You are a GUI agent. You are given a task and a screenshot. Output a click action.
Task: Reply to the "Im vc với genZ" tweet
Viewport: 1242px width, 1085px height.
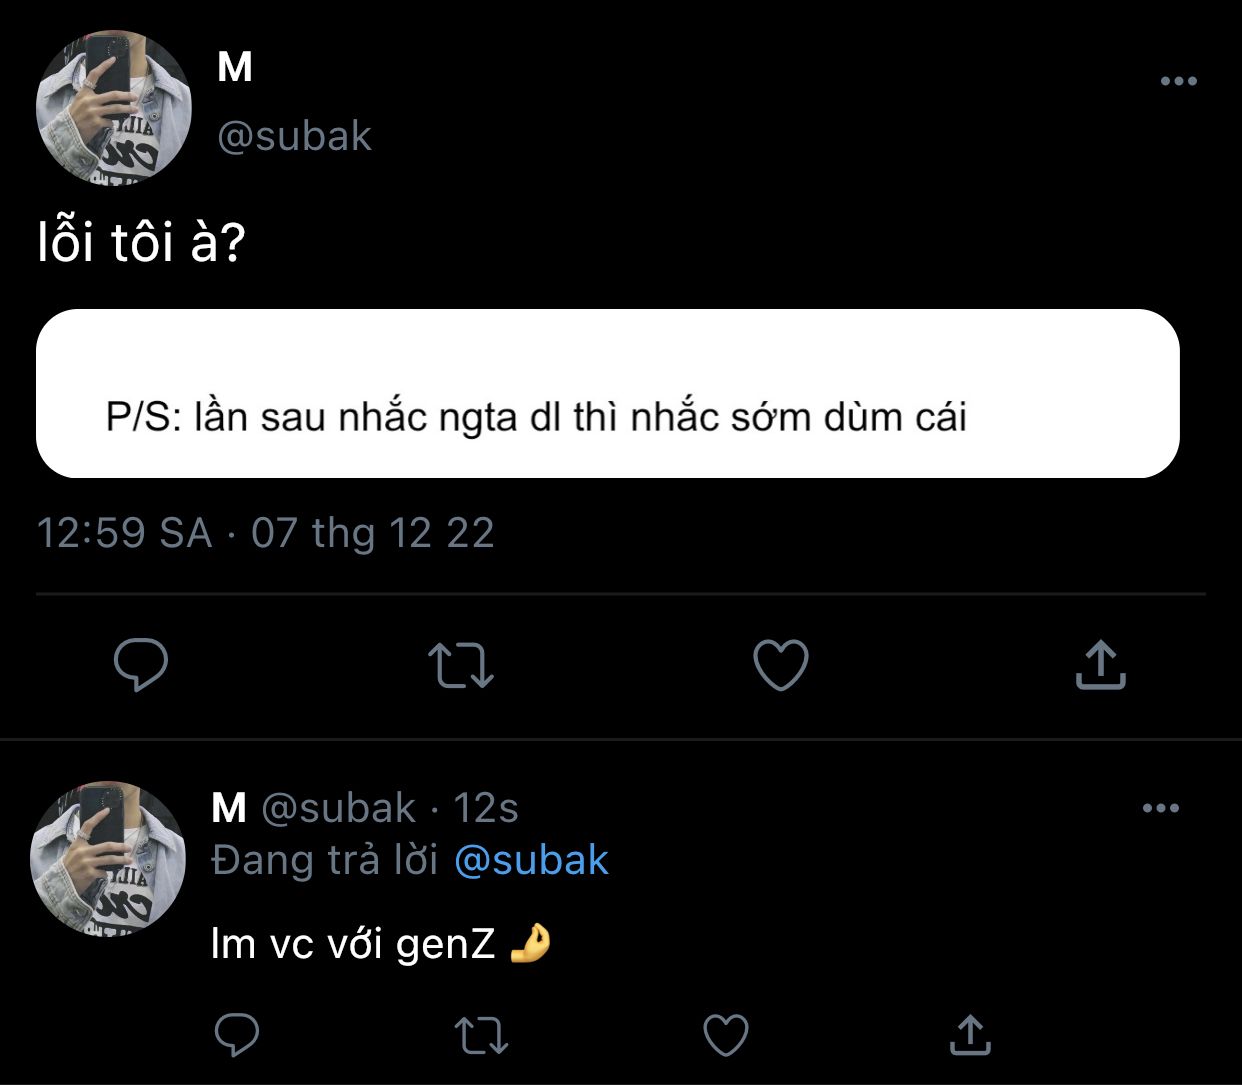click(x=237, y=1035)
